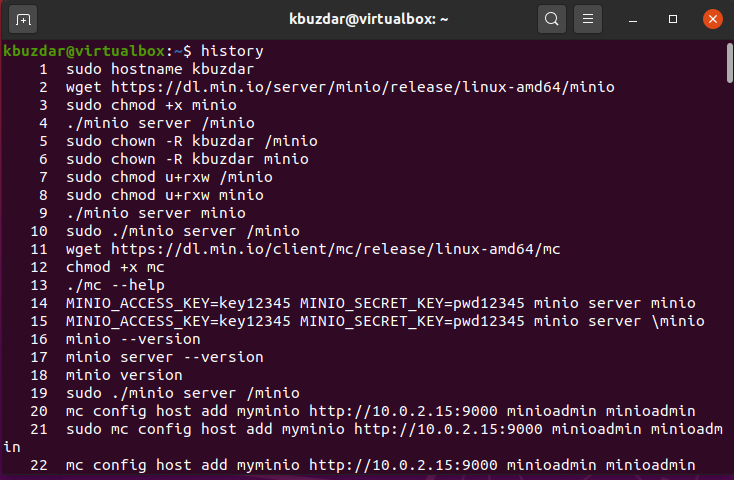734x480 pixels.
Task: Click history entry "sudo hostname kbuzdar"
Action: coord(160,69)
